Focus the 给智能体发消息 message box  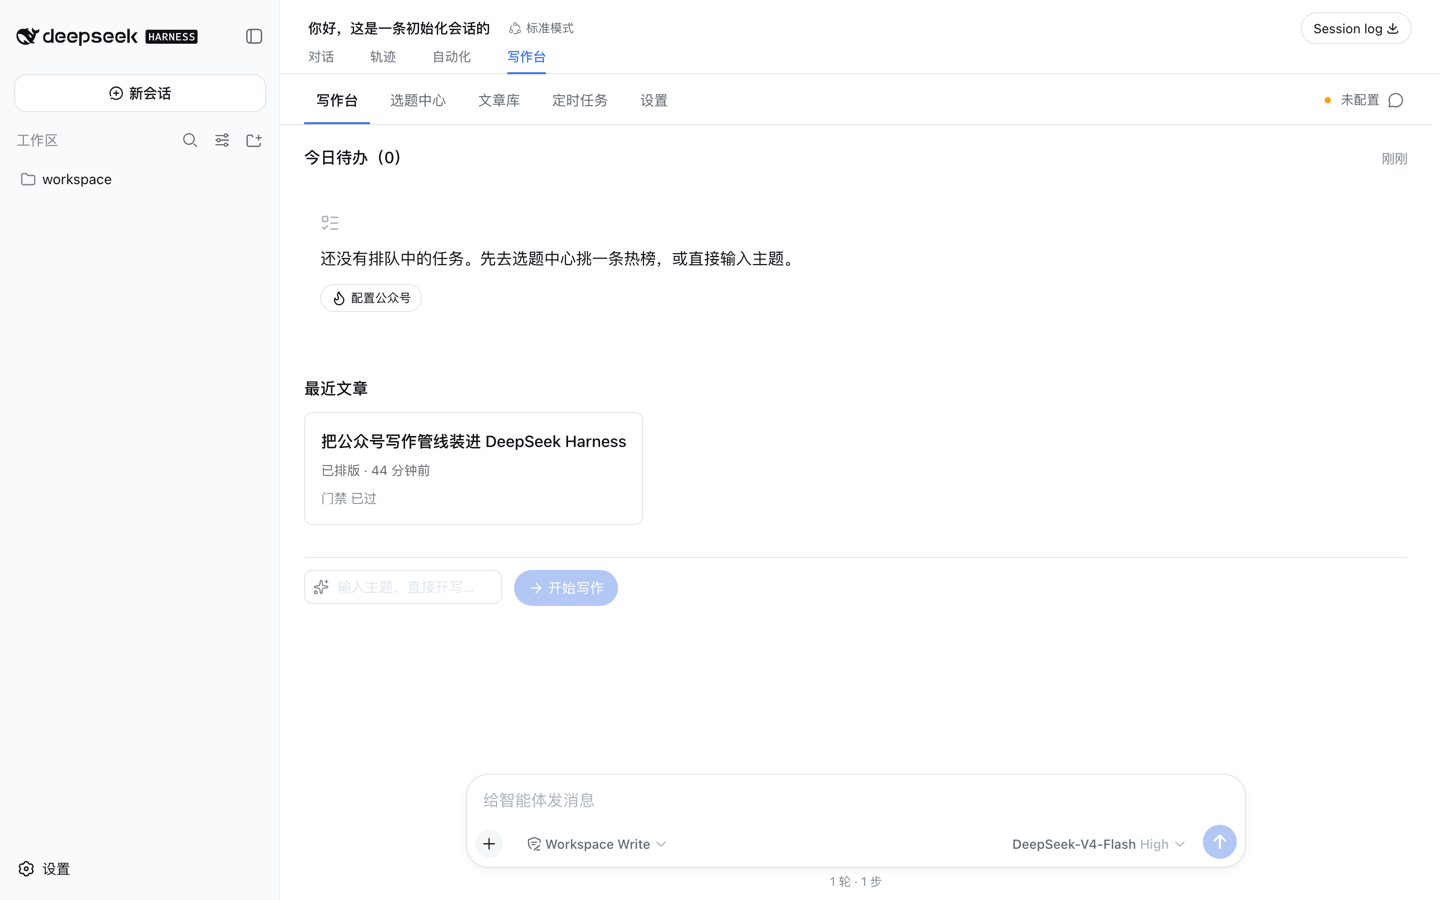[x=855, y=800]
